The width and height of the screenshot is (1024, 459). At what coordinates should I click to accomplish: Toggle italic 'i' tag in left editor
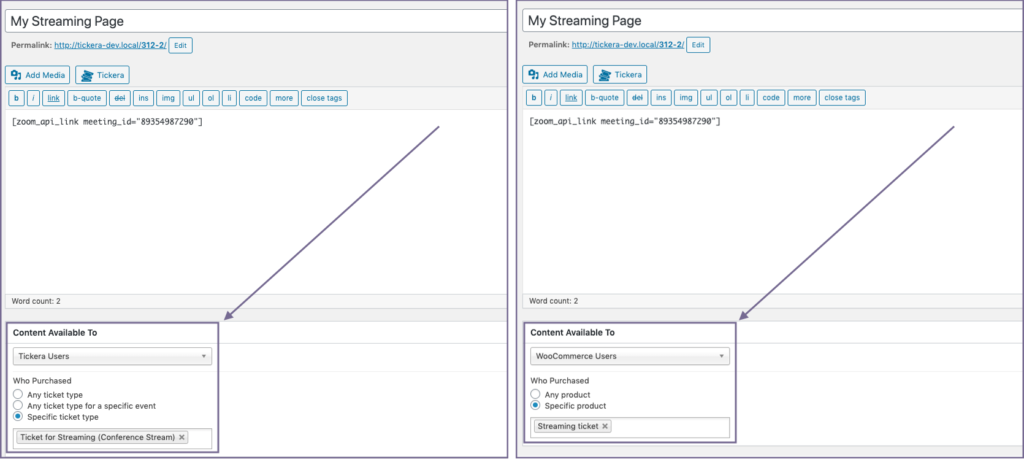coord(33,98)
